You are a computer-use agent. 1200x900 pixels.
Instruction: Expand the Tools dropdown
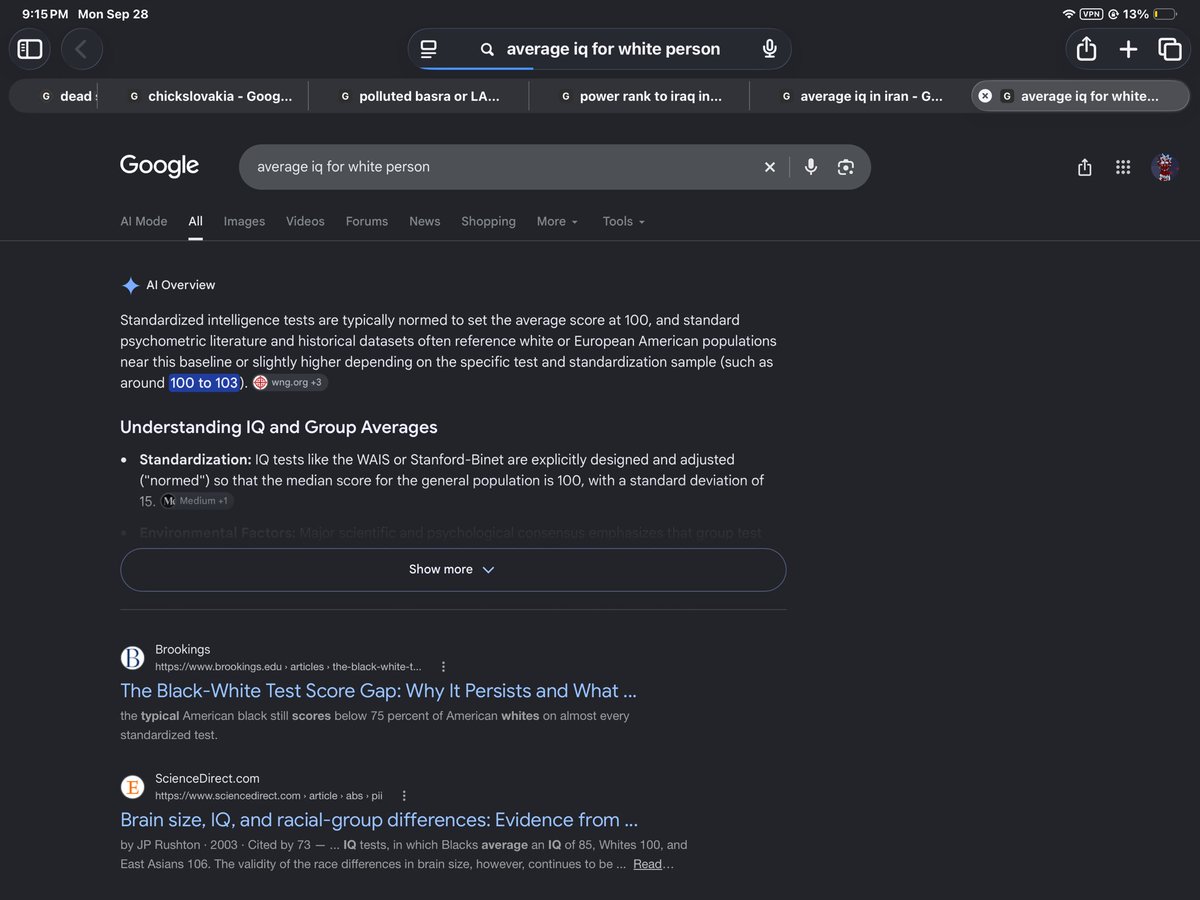click(624, 221)
